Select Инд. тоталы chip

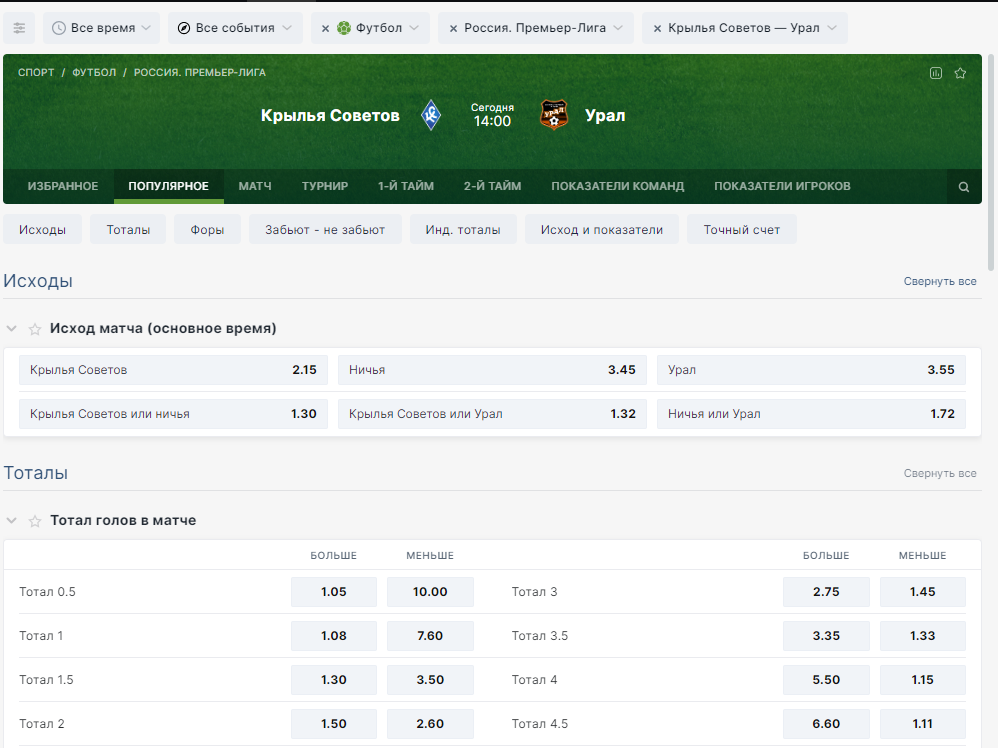click(463, 230)
